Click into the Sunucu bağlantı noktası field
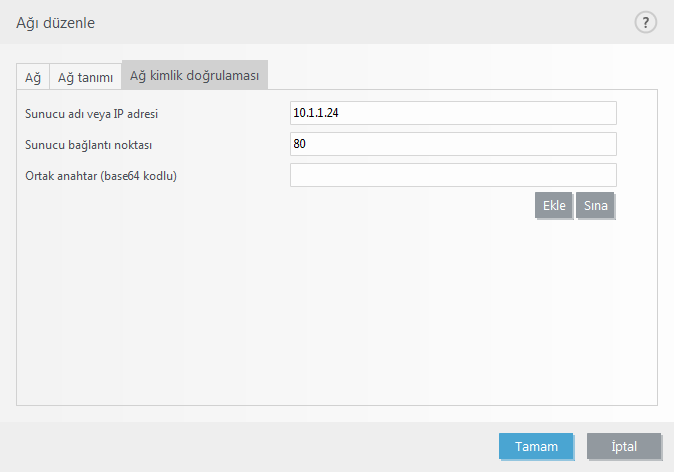The height and width of the screenshot is (472, 674). 453,144
